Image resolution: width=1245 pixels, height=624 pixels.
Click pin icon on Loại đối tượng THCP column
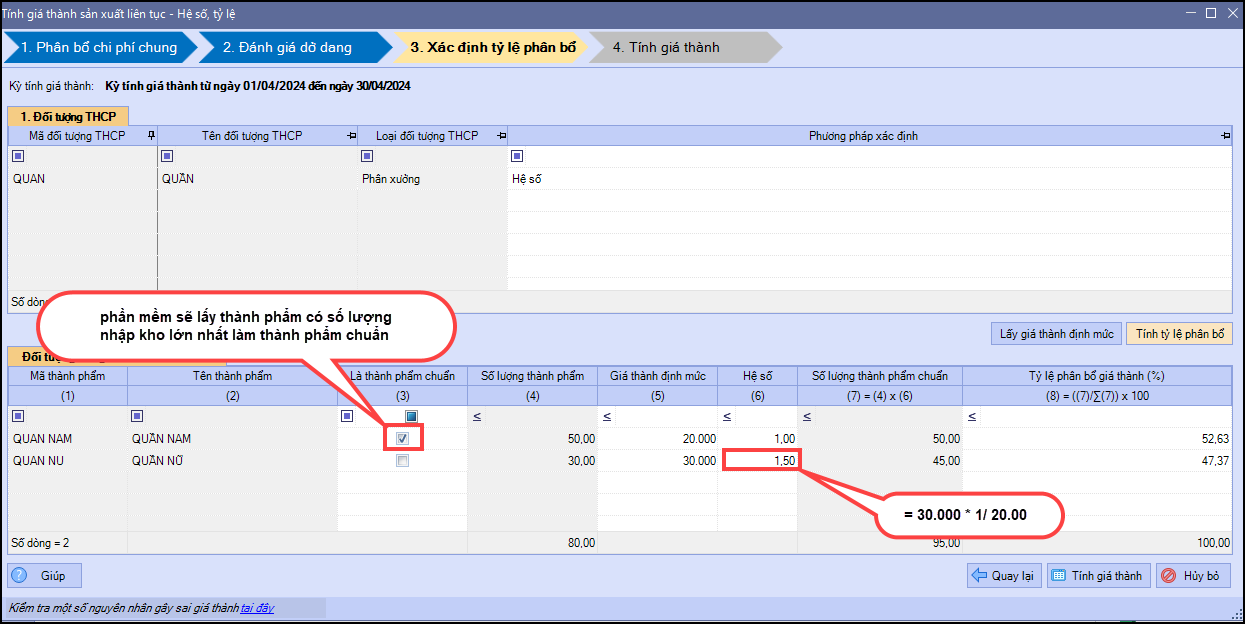pos(501,136)
